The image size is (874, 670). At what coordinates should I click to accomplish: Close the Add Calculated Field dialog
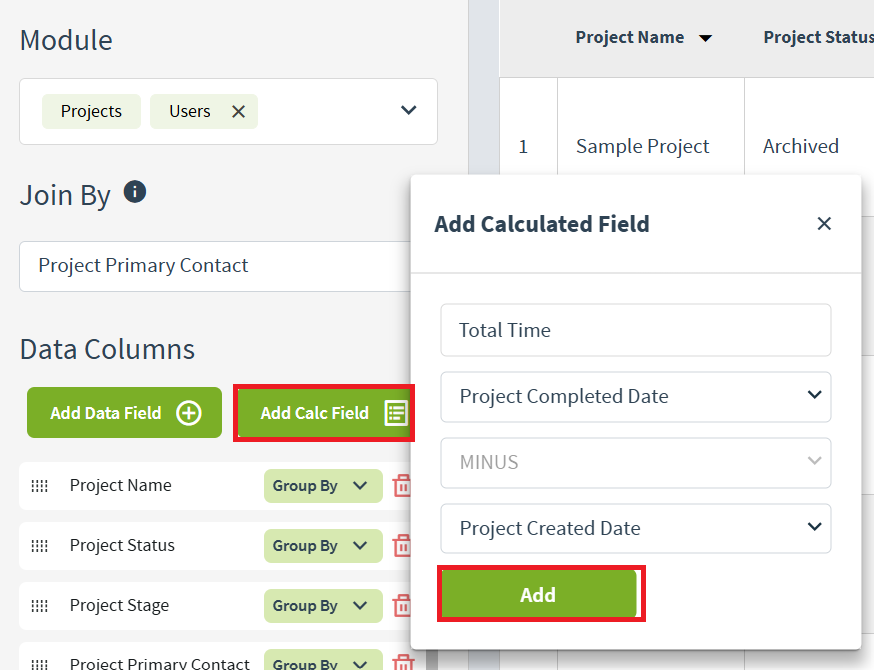pyautogui.click(x=824, y=224)
